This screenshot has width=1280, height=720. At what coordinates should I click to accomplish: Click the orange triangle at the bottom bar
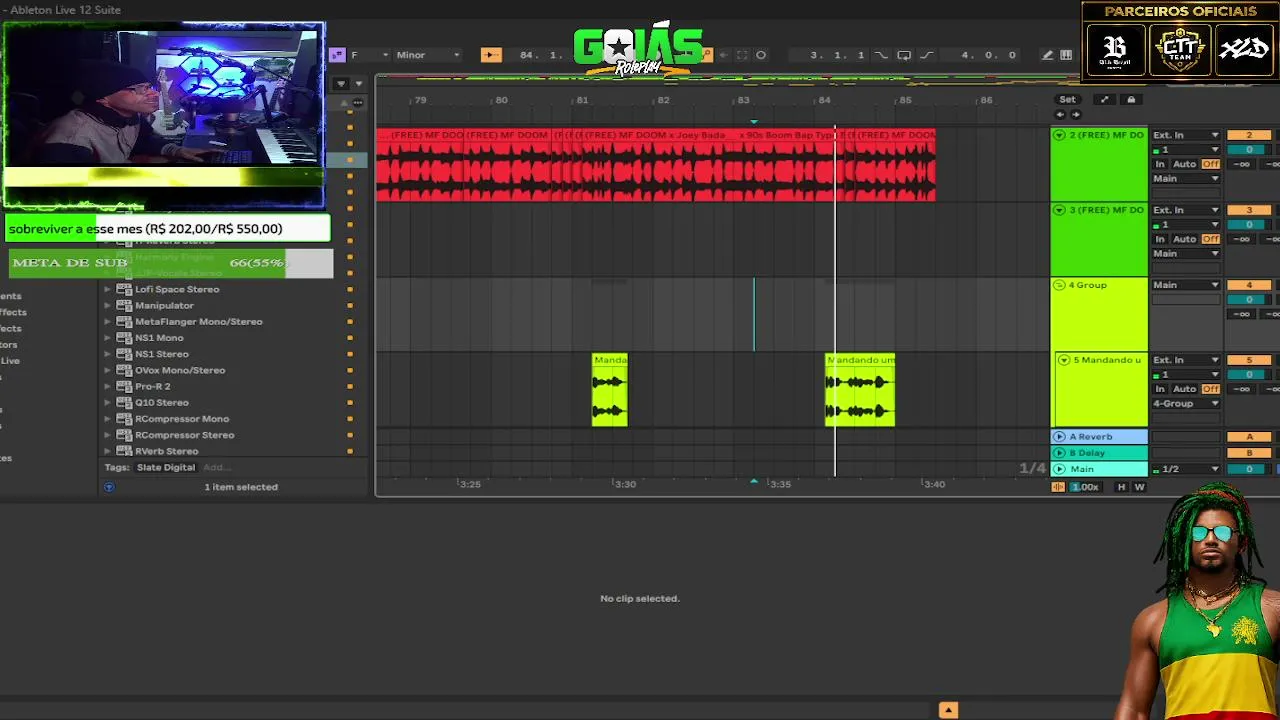click(x=948, y=710)
